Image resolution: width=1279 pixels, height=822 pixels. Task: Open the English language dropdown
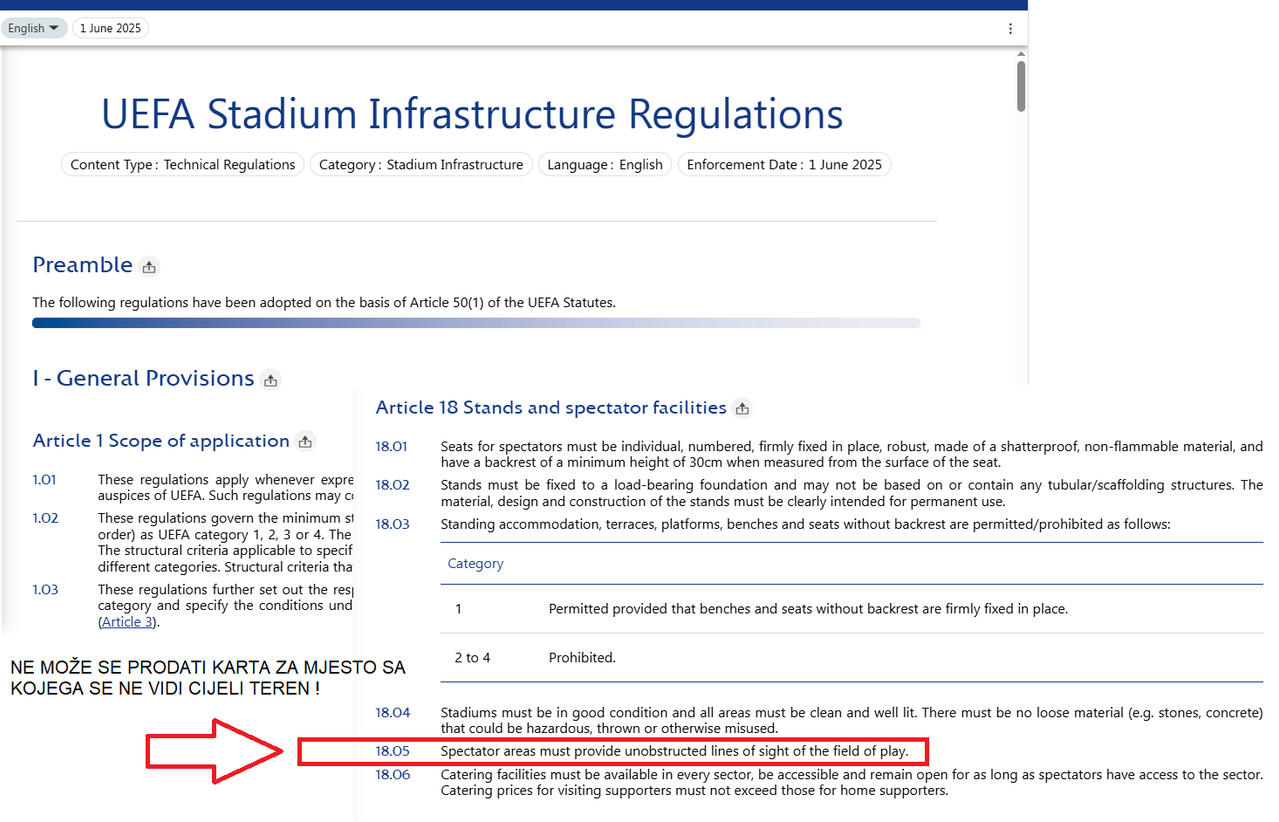pyautogui.click(x=33, y=28)
